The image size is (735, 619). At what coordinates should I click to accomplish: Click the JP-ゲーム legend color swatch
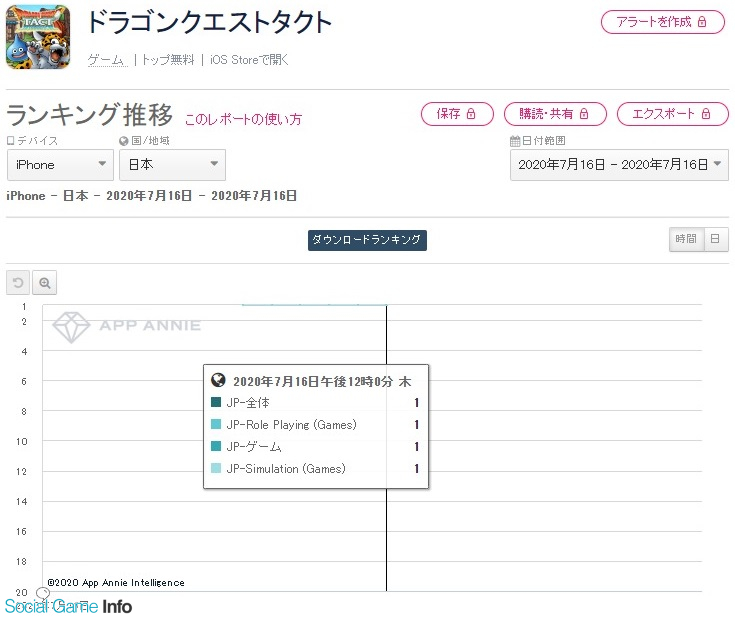coord(216,446)
